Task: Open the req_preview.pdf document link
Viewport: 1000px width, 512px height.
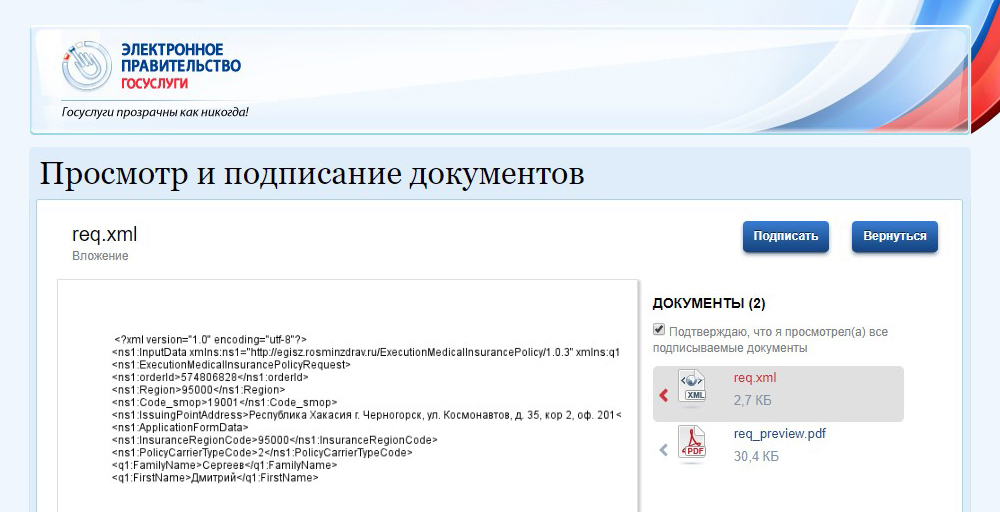Action: [x=779, y=434]
